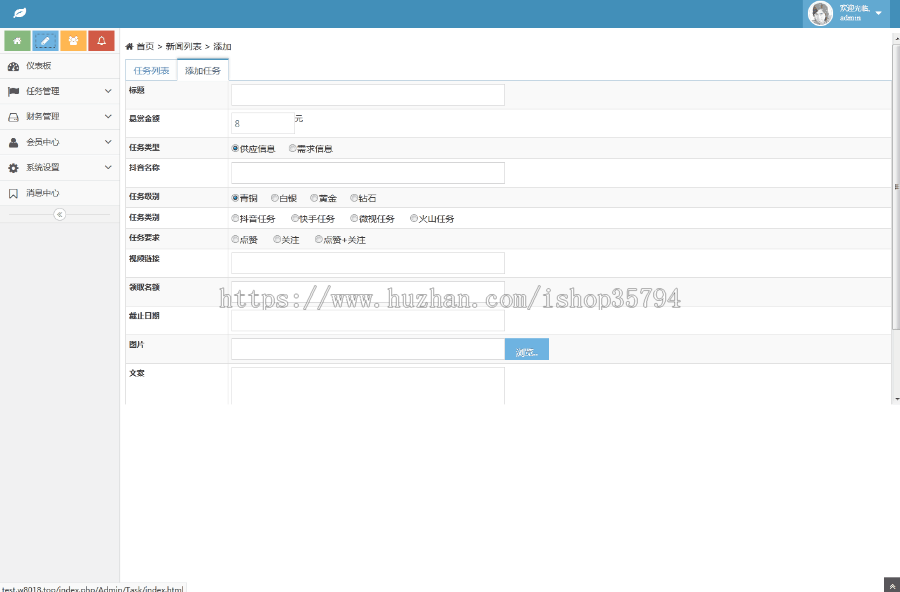
Task: Switch to the 任务列表 tab
Action: coord(152,71)
